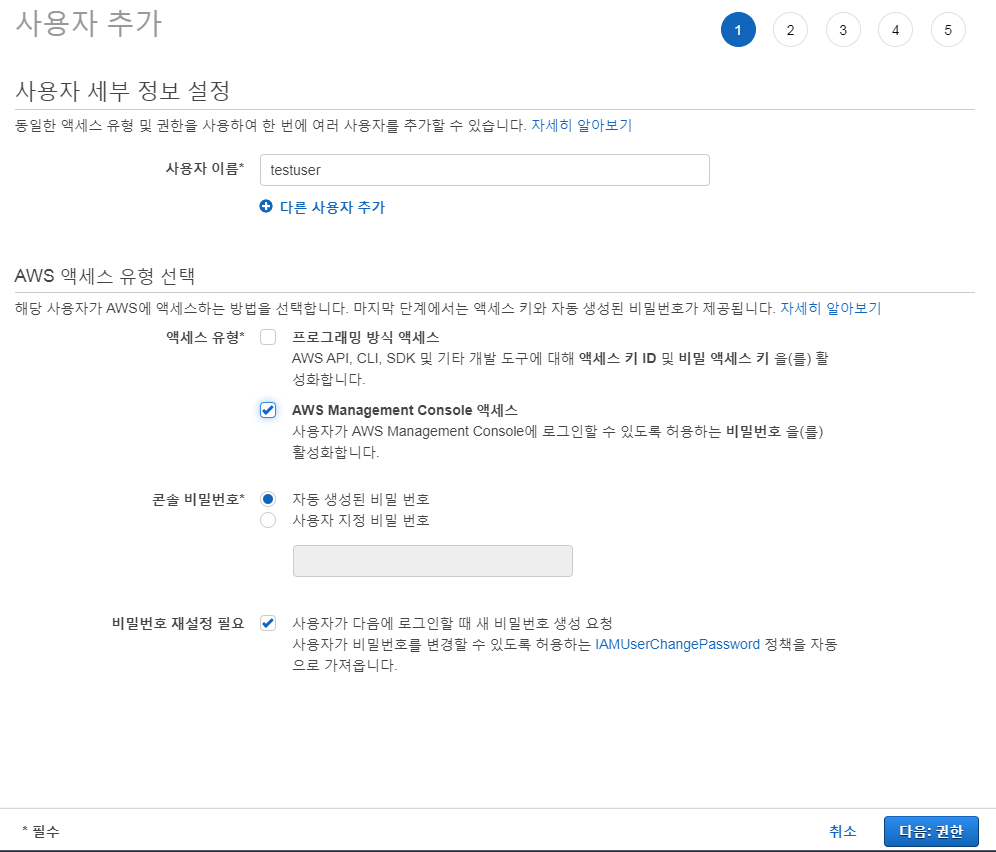The height and width of the screenshot is (852, 996).
Task: Click the 프로그래밍 방식 액세스 label text
Action: tap(365, 337)
